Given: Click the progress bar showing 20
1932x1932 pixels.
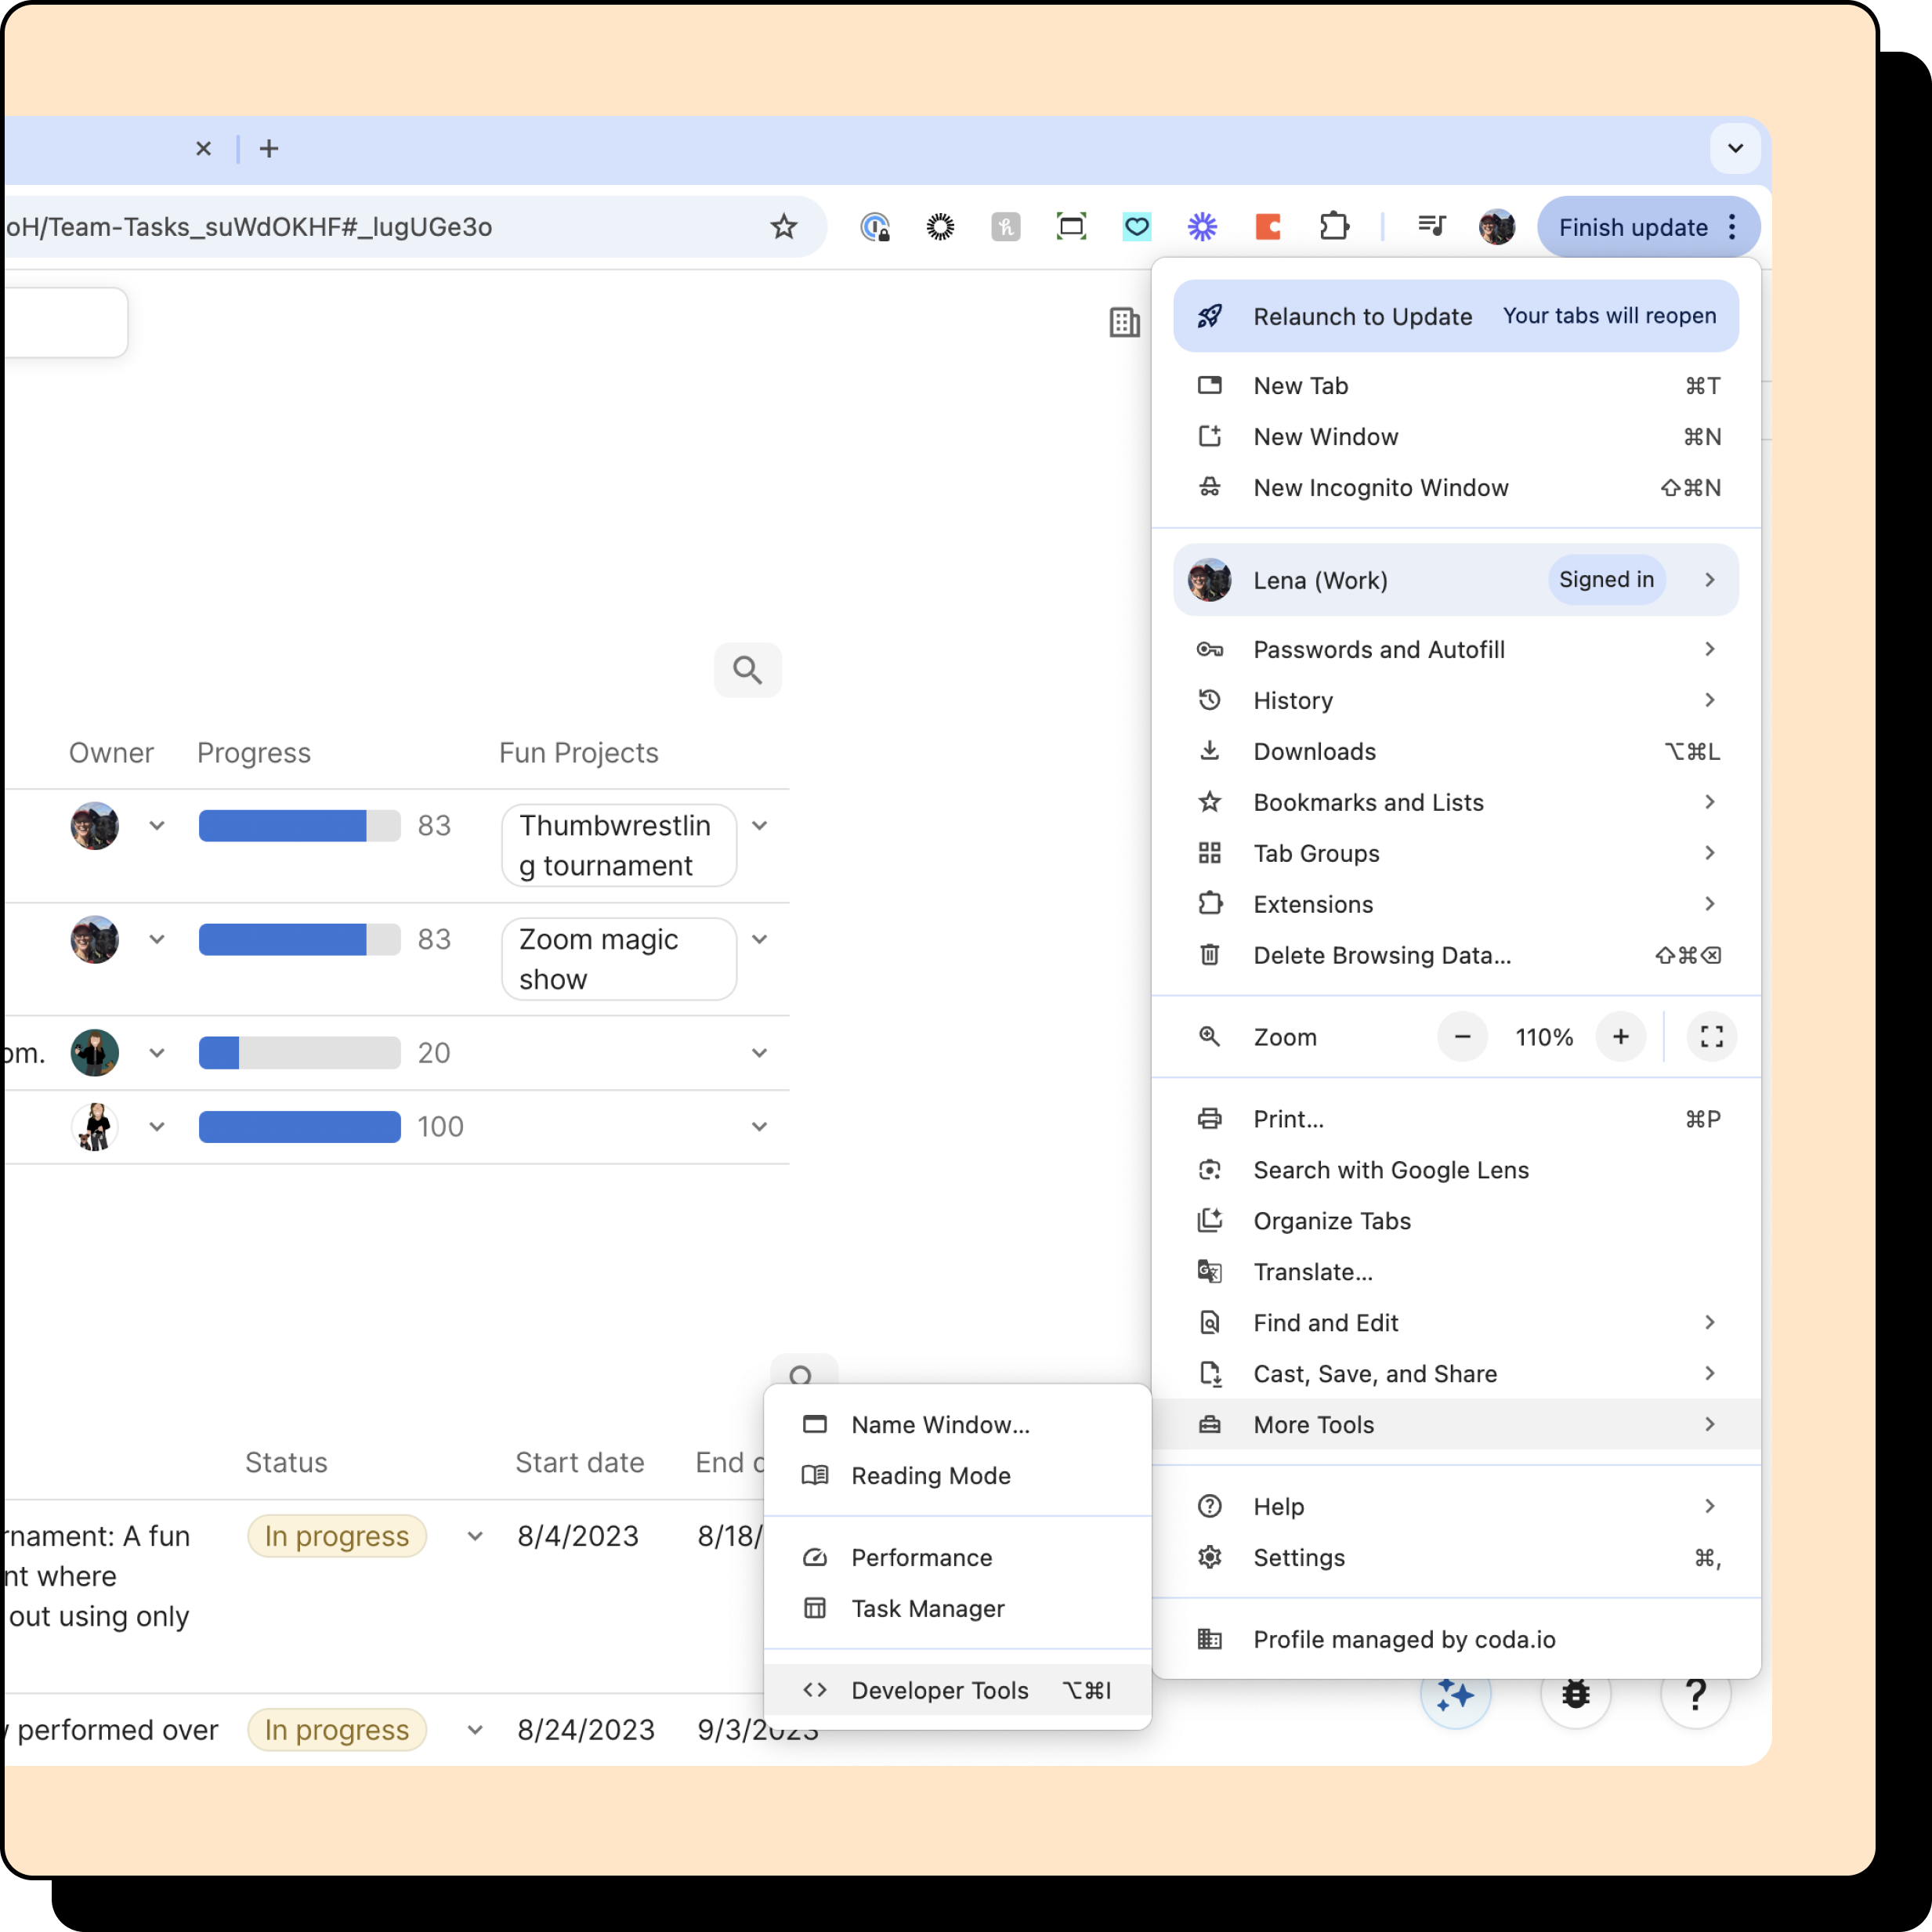Looking at the screenshot, I should [x=299, y=1053].
